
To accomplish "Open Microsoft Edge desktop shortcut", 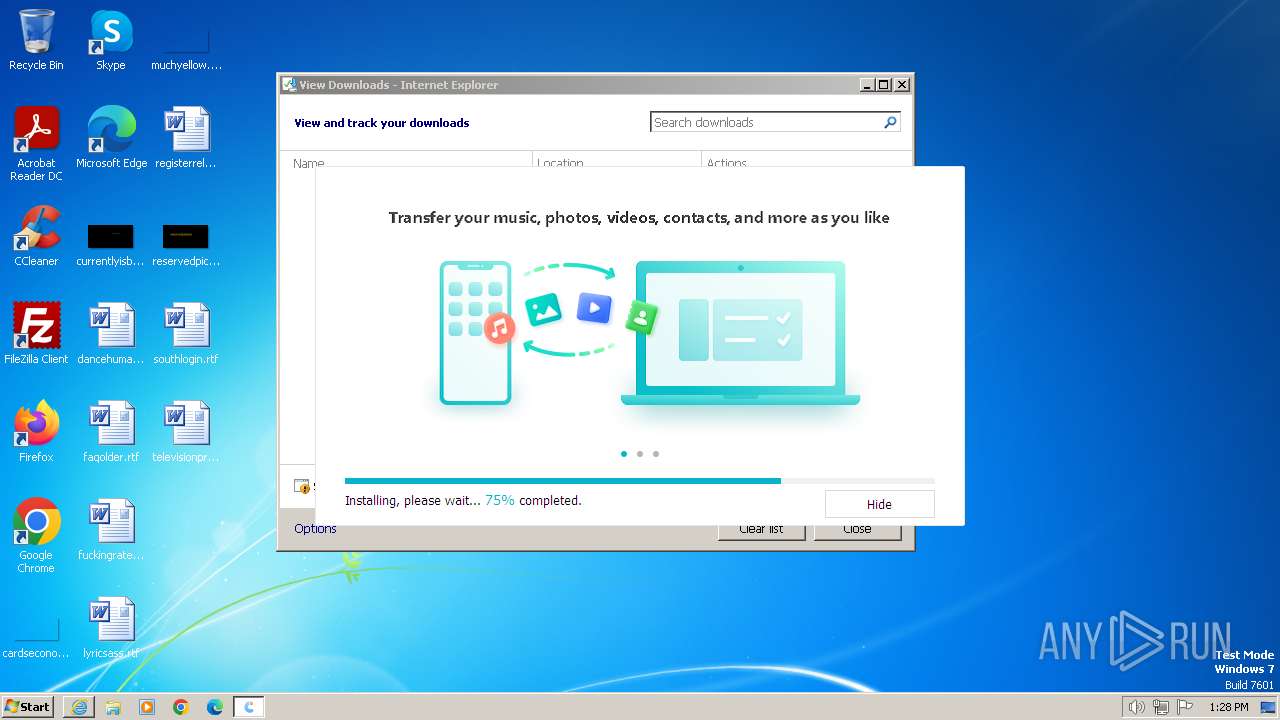I will pos(111,137).
